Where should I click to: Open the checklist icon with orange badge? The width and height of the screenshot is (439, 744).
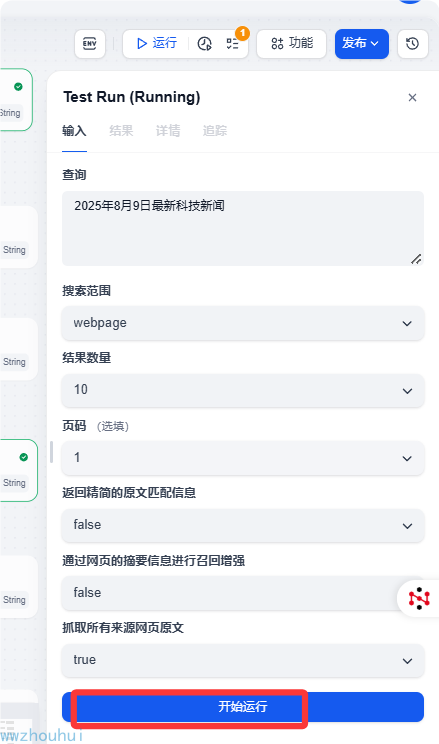233,44
